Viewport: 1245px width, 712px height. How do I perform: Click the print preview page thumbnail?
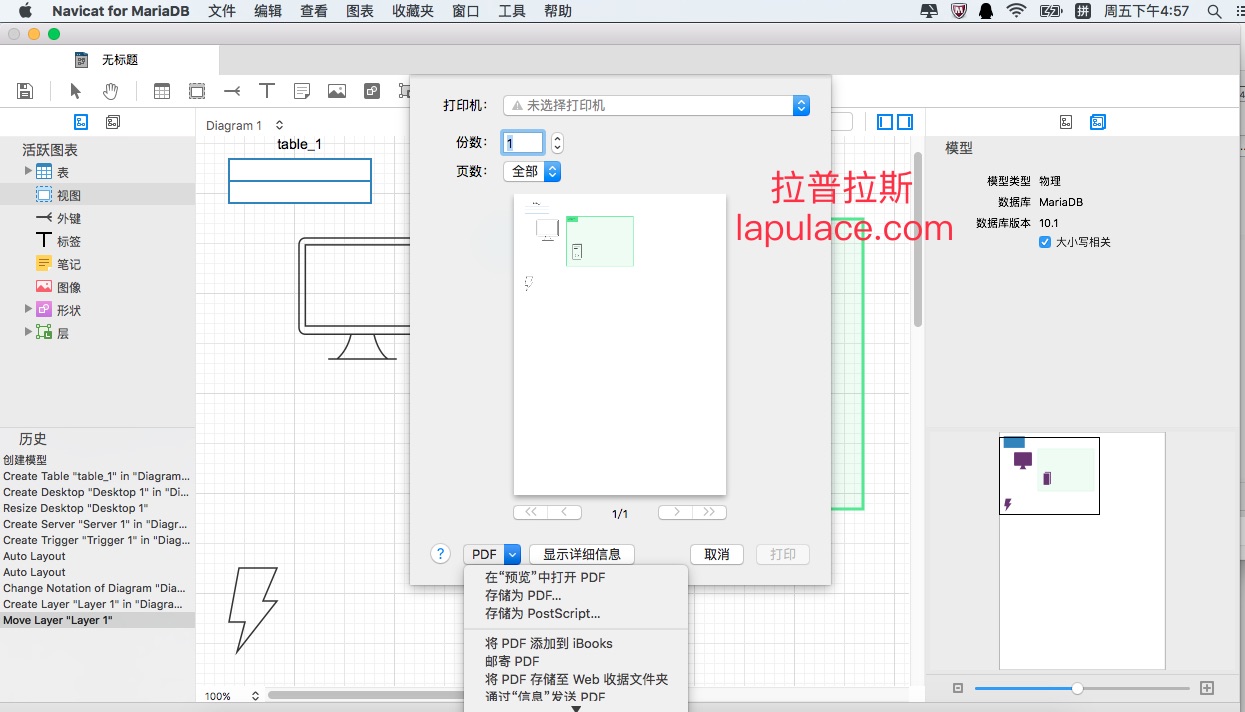click(620, 344)
